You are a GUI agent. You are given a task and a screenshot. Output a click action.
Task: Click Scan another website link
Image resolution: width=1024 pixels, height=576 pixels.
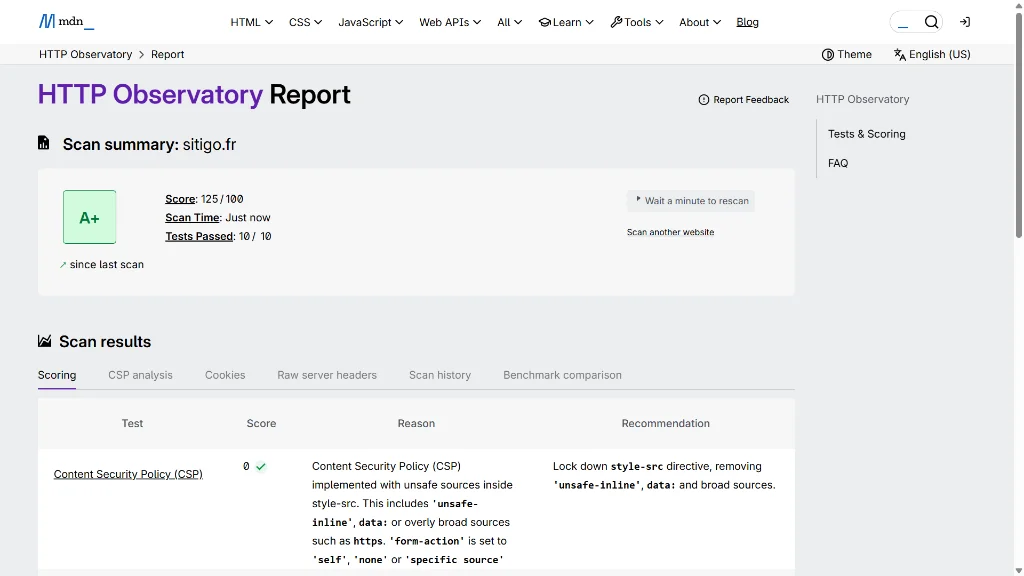pyautogui.click(x=670, y=232)
